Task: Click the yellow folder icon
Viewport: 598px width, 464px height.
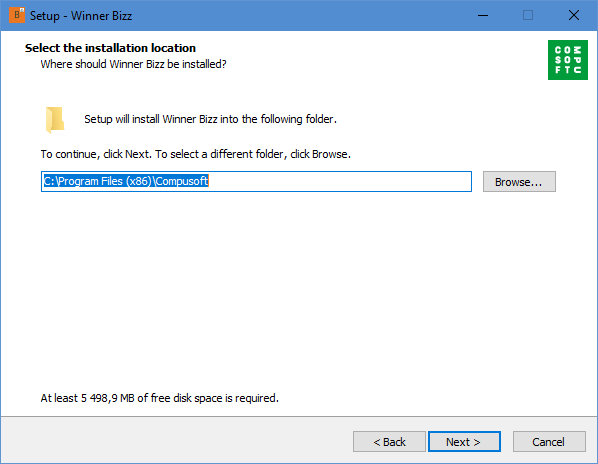Action: [x=55, y=120]
